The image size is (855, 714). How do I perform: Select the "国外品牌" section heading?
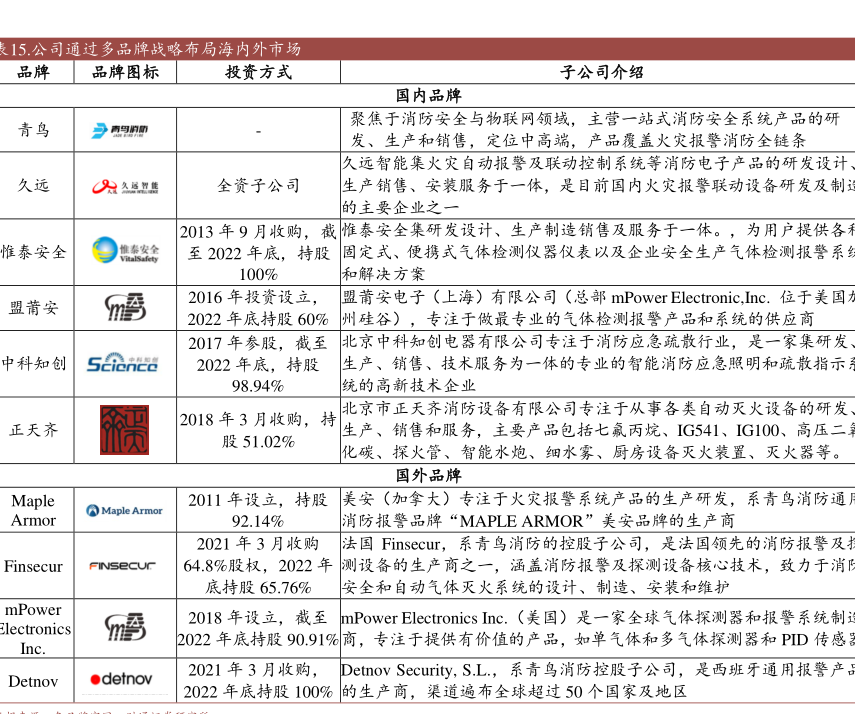(x=429, y=476)
